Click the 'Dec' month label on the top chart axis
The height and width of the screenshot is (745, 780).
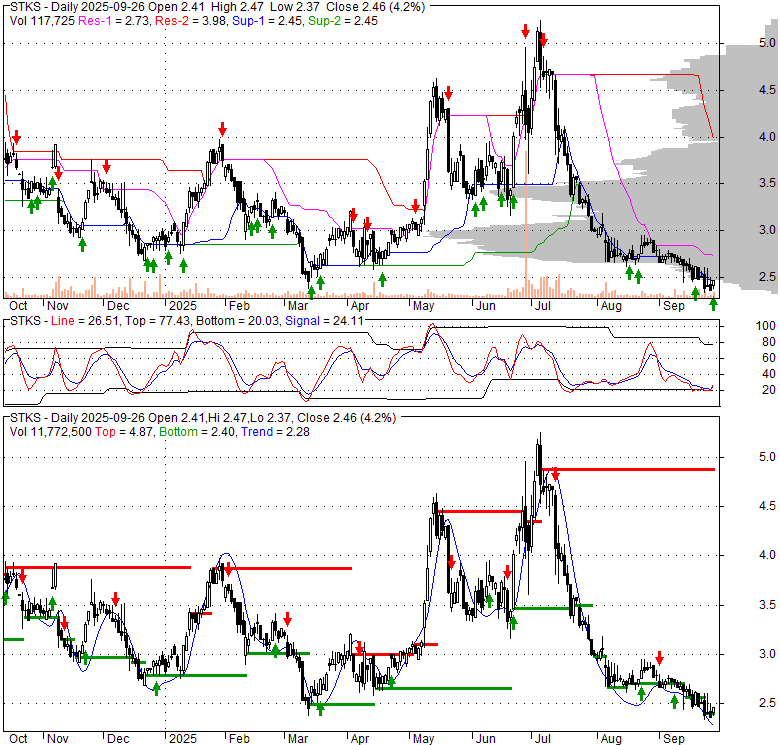pos(118,305)
